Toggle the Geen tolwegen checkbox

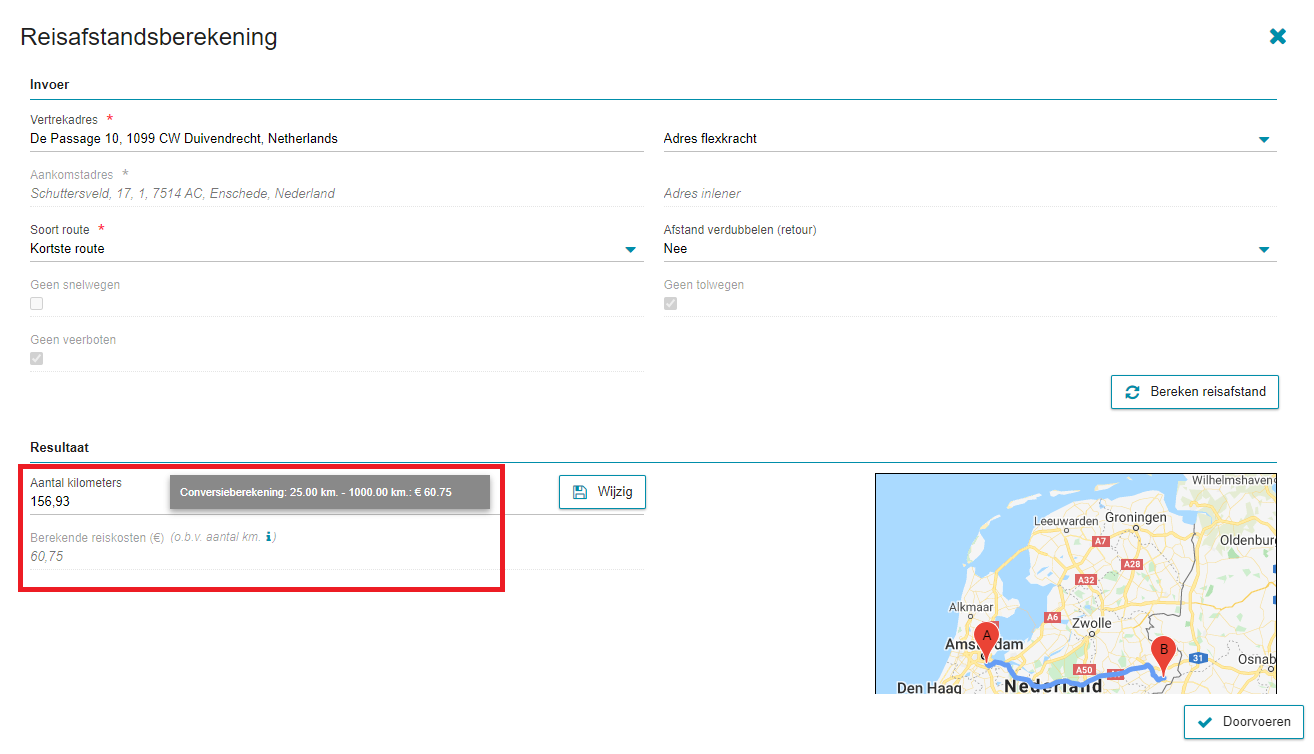[671, 304]
